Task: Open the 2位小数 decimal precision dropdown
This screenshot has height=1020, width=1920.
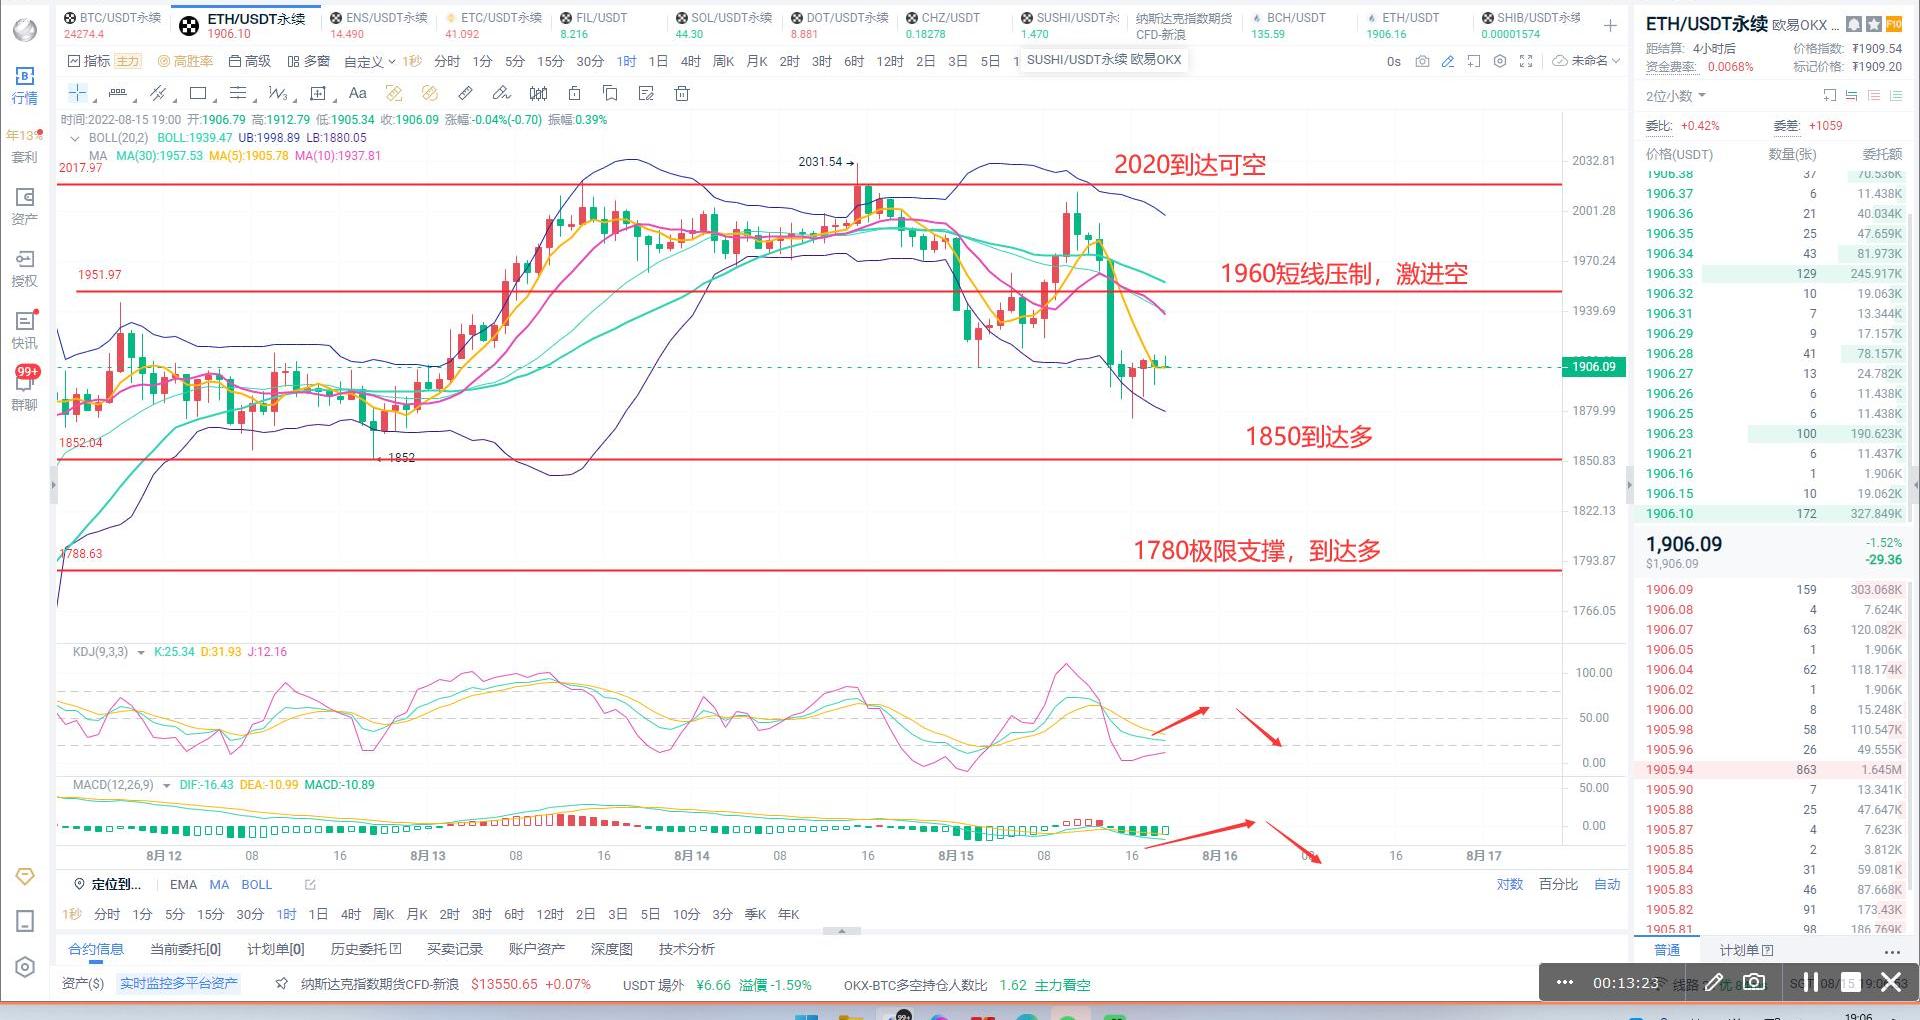Action: click(x=1675, y=96)
